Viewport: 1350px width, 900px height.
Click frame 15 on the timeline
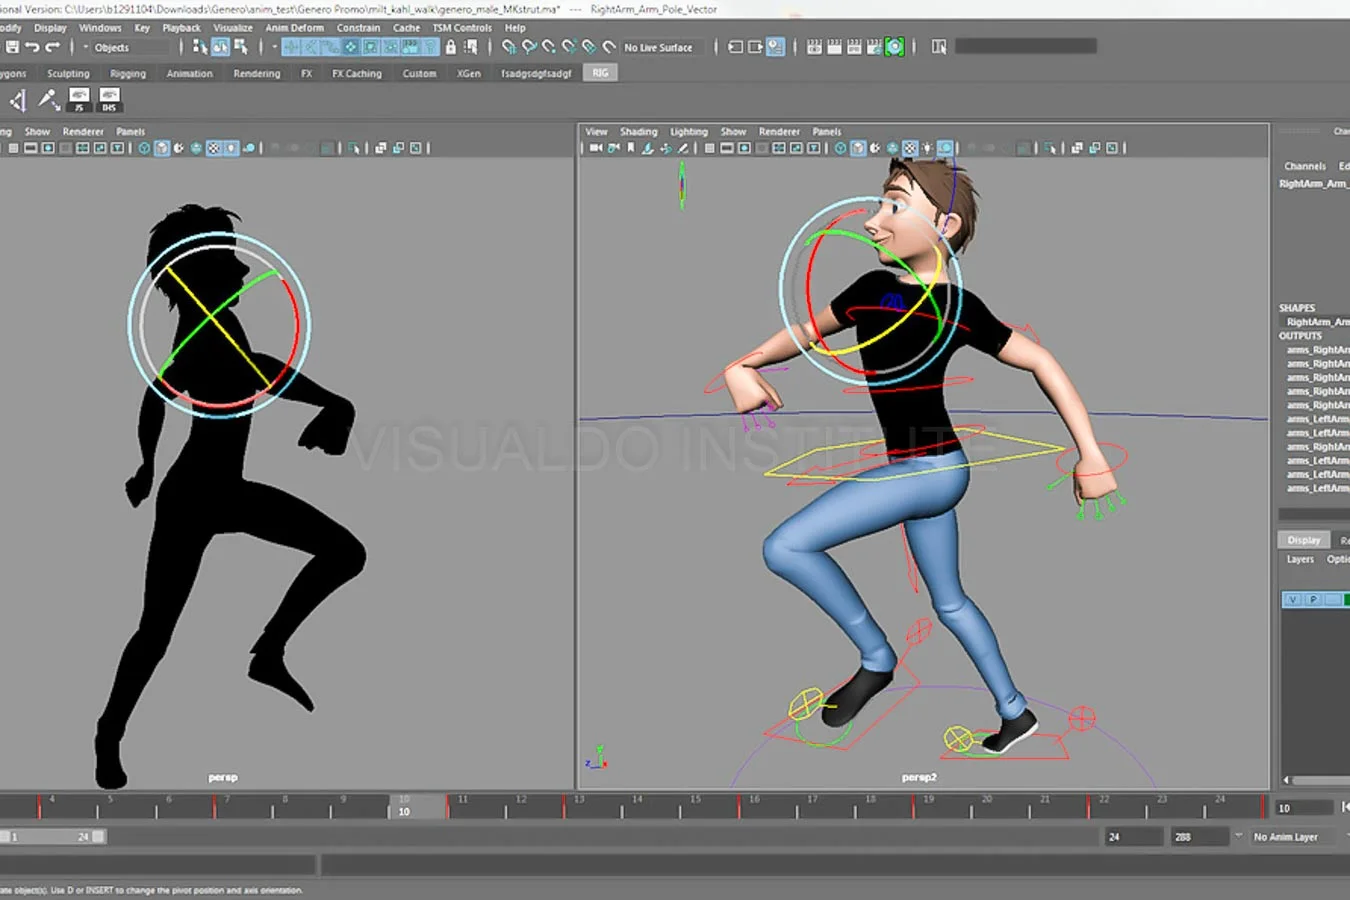pos(695,805)
